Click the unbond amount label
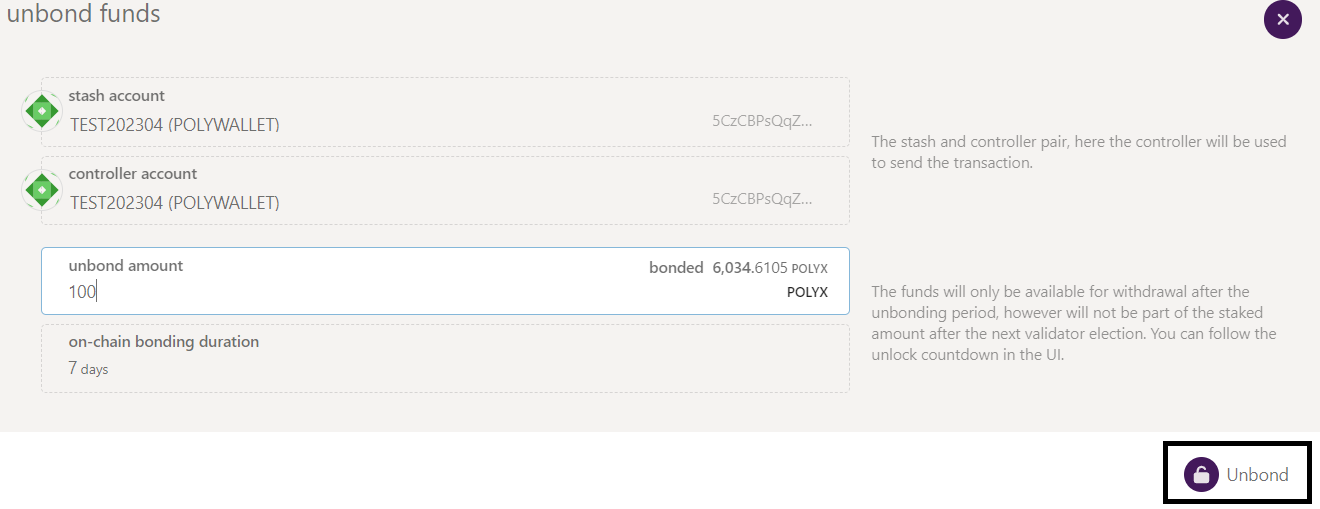The image size is (1320, 509). pos(126,266)
